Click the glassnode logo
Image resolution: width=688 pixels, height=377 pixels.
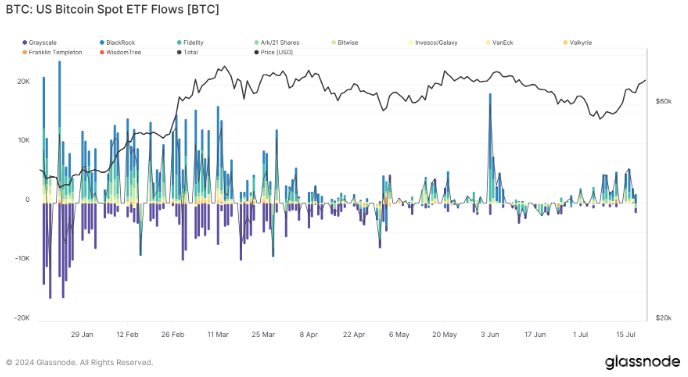pos(642,362)
